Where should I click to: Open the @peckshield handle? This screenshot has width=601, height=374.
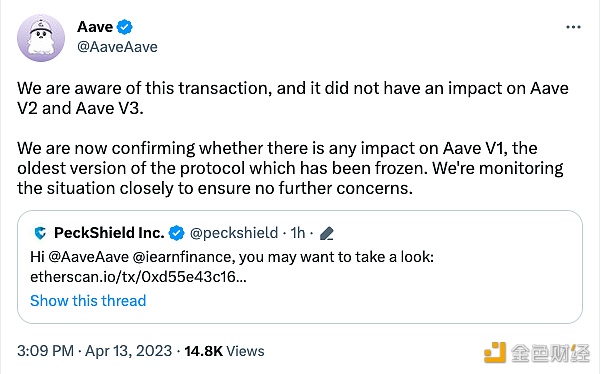coord(234,233)
